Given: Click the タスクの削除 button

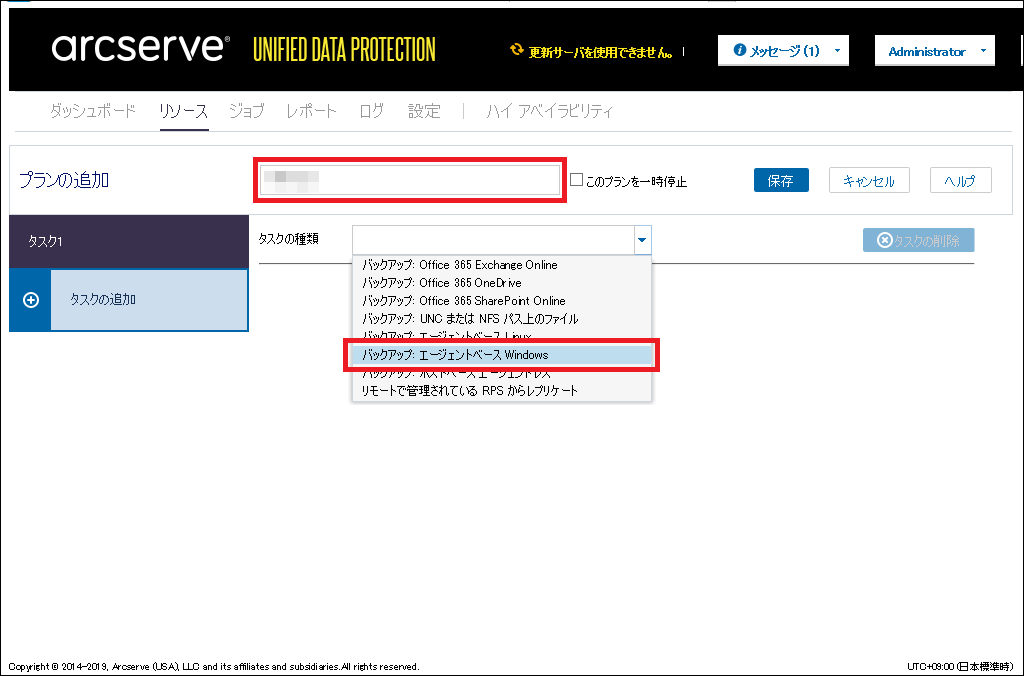Looking at the screenshot, I should [x=918, y=240].
